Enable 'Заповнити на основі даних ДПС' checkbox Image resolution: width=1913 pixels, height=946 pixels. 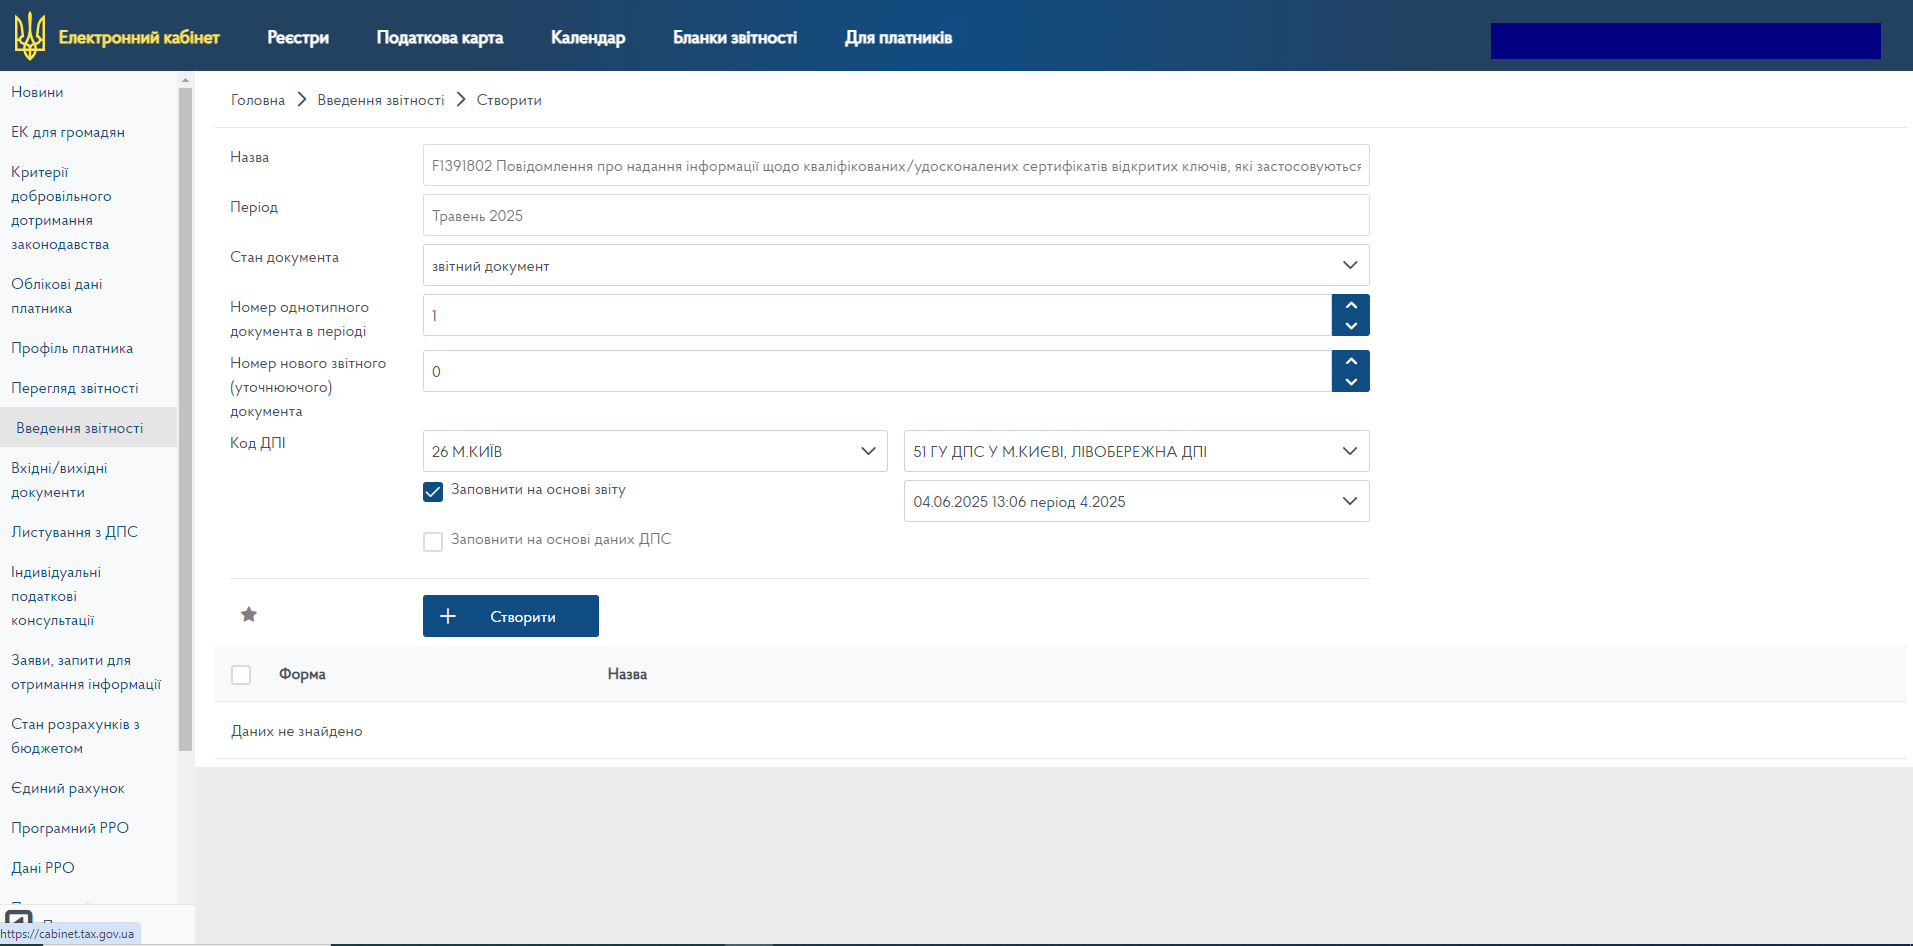pos(433,542)
